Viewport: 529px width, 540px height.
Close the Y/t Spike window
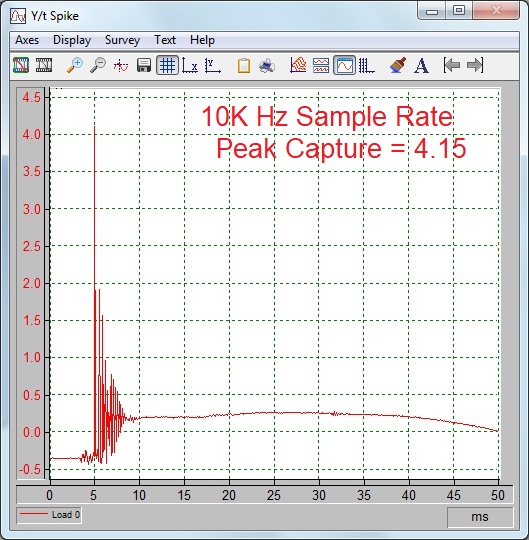click(x=496, y=11)
